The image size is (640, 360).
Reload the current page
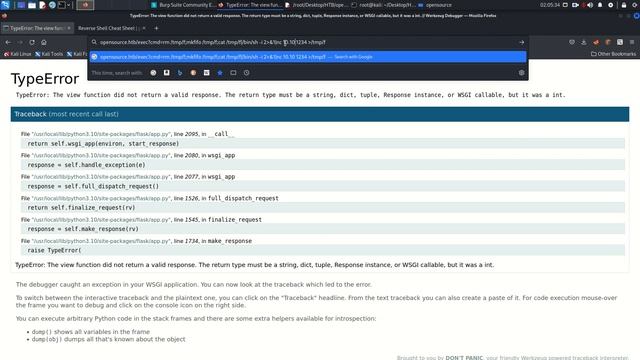(32, 42)
